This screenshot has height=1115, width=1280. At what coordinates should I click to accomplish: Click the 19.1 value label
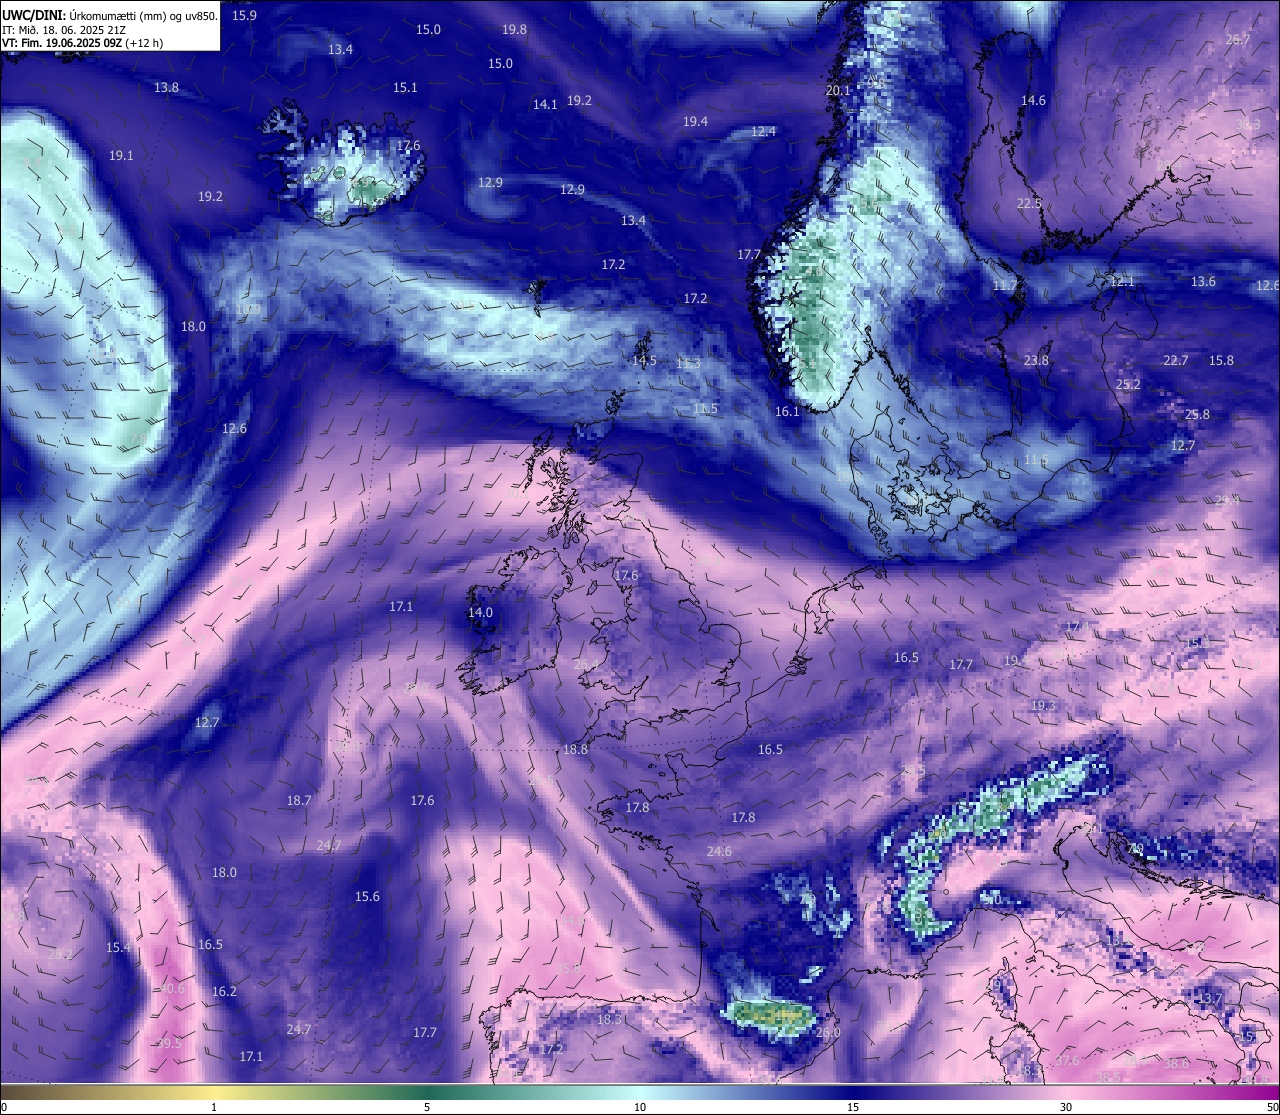click(121, 156)
